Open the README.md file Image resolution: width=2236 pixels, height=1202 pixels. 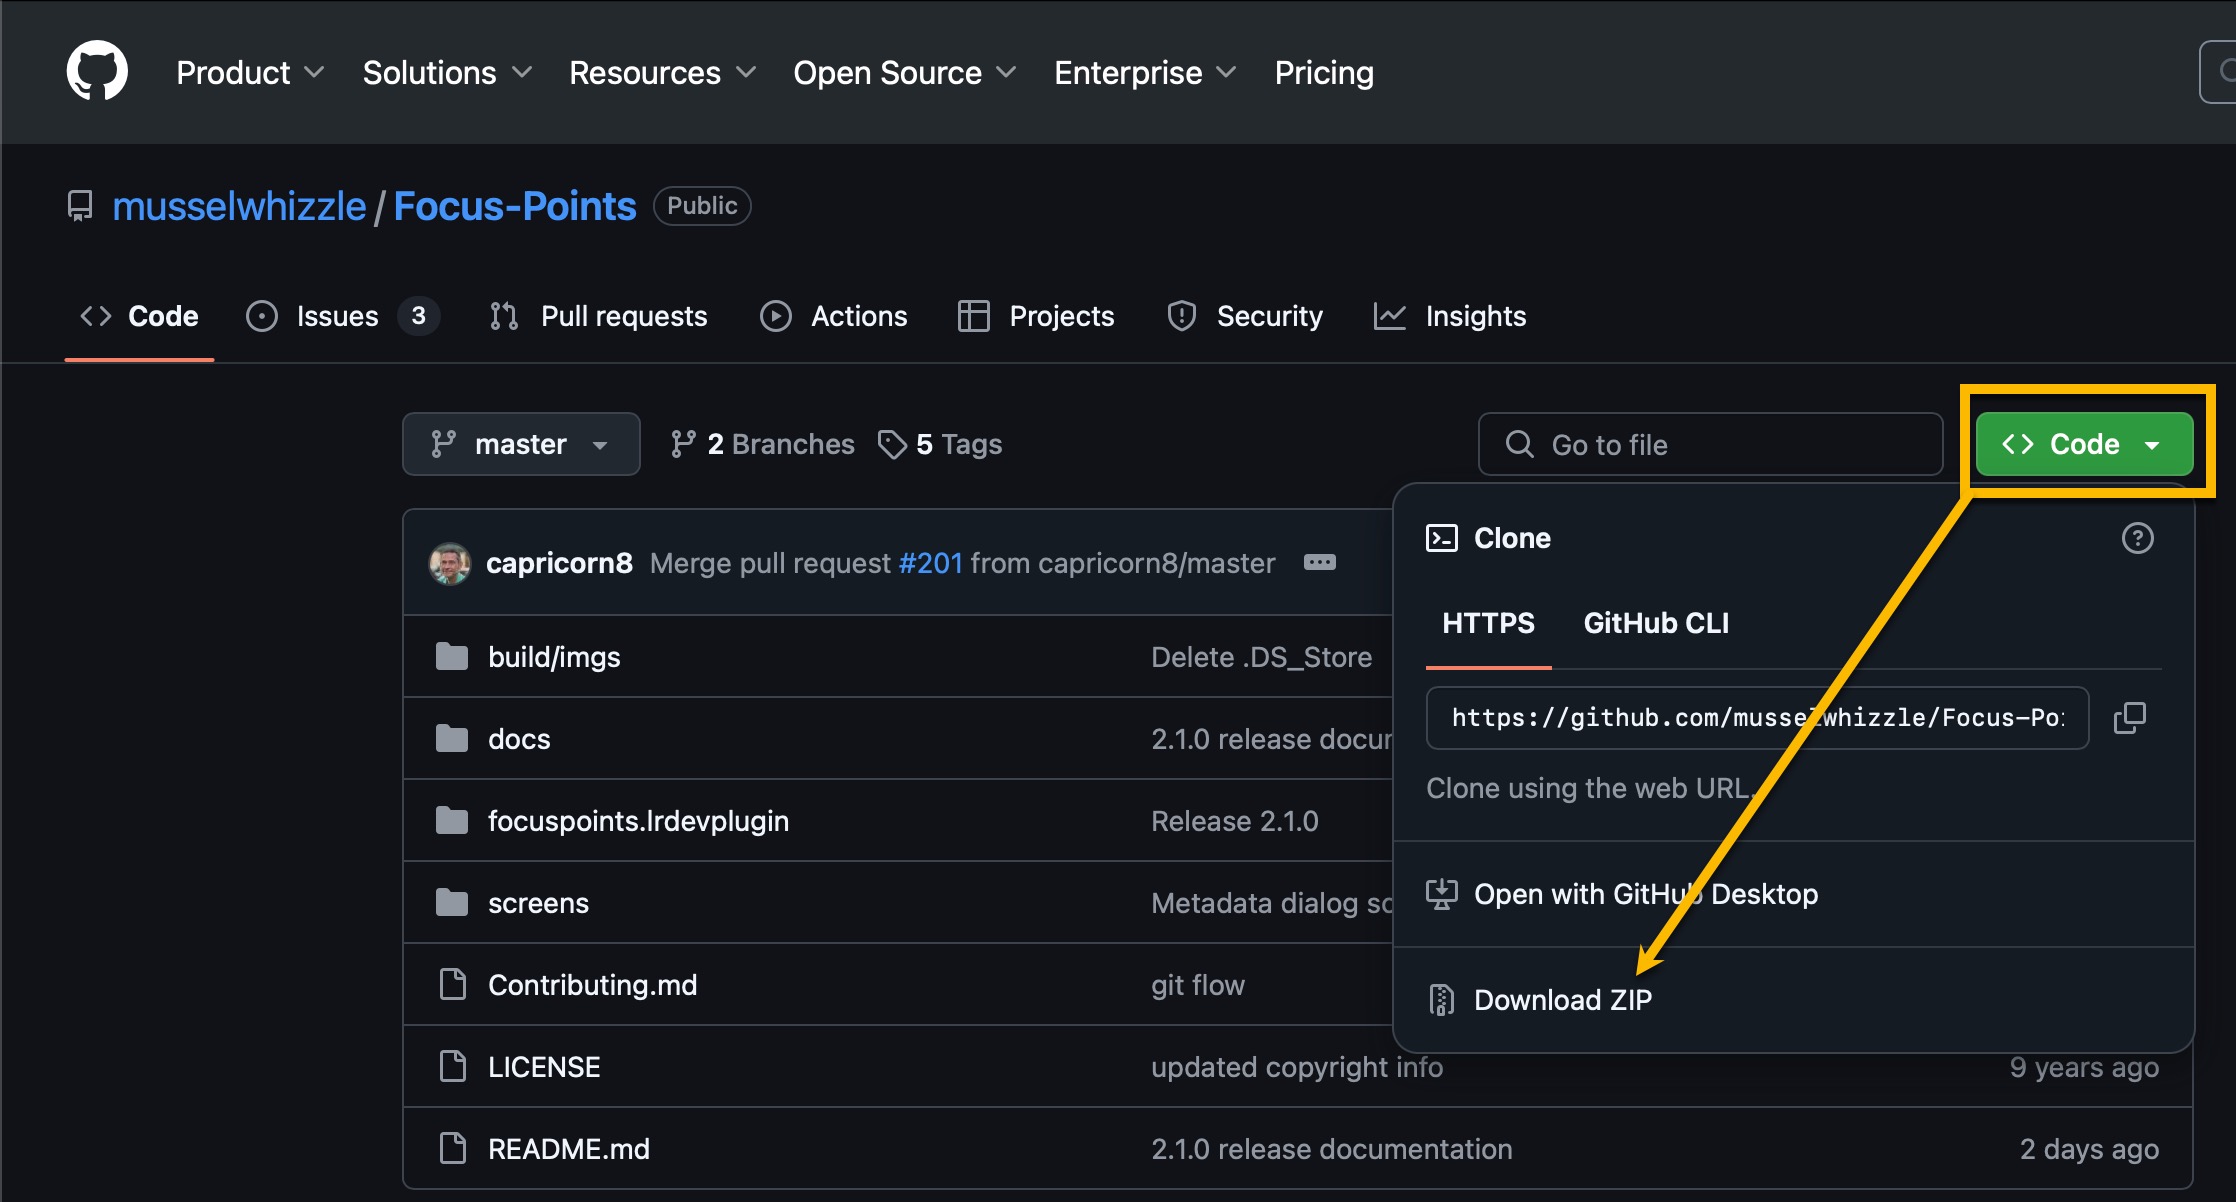[x=569, y=1149]
